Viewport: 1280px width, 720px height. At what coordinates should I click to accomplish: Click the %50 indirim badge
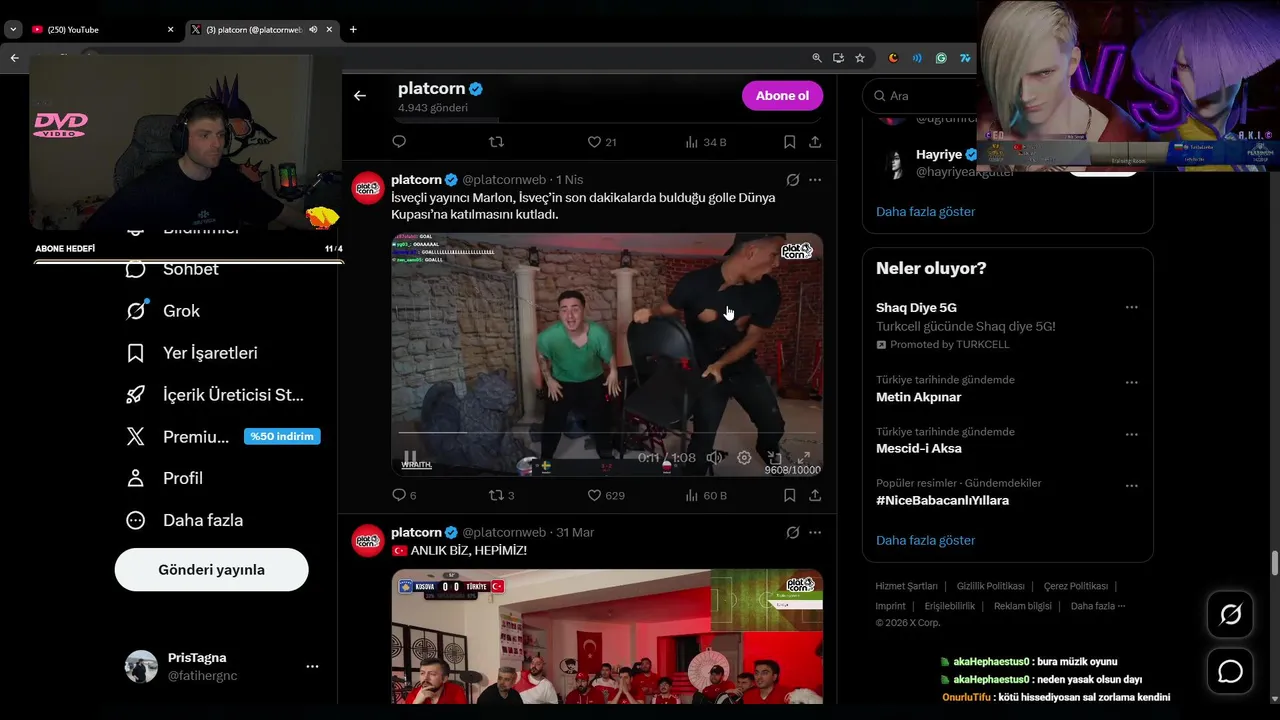[282, 436]
